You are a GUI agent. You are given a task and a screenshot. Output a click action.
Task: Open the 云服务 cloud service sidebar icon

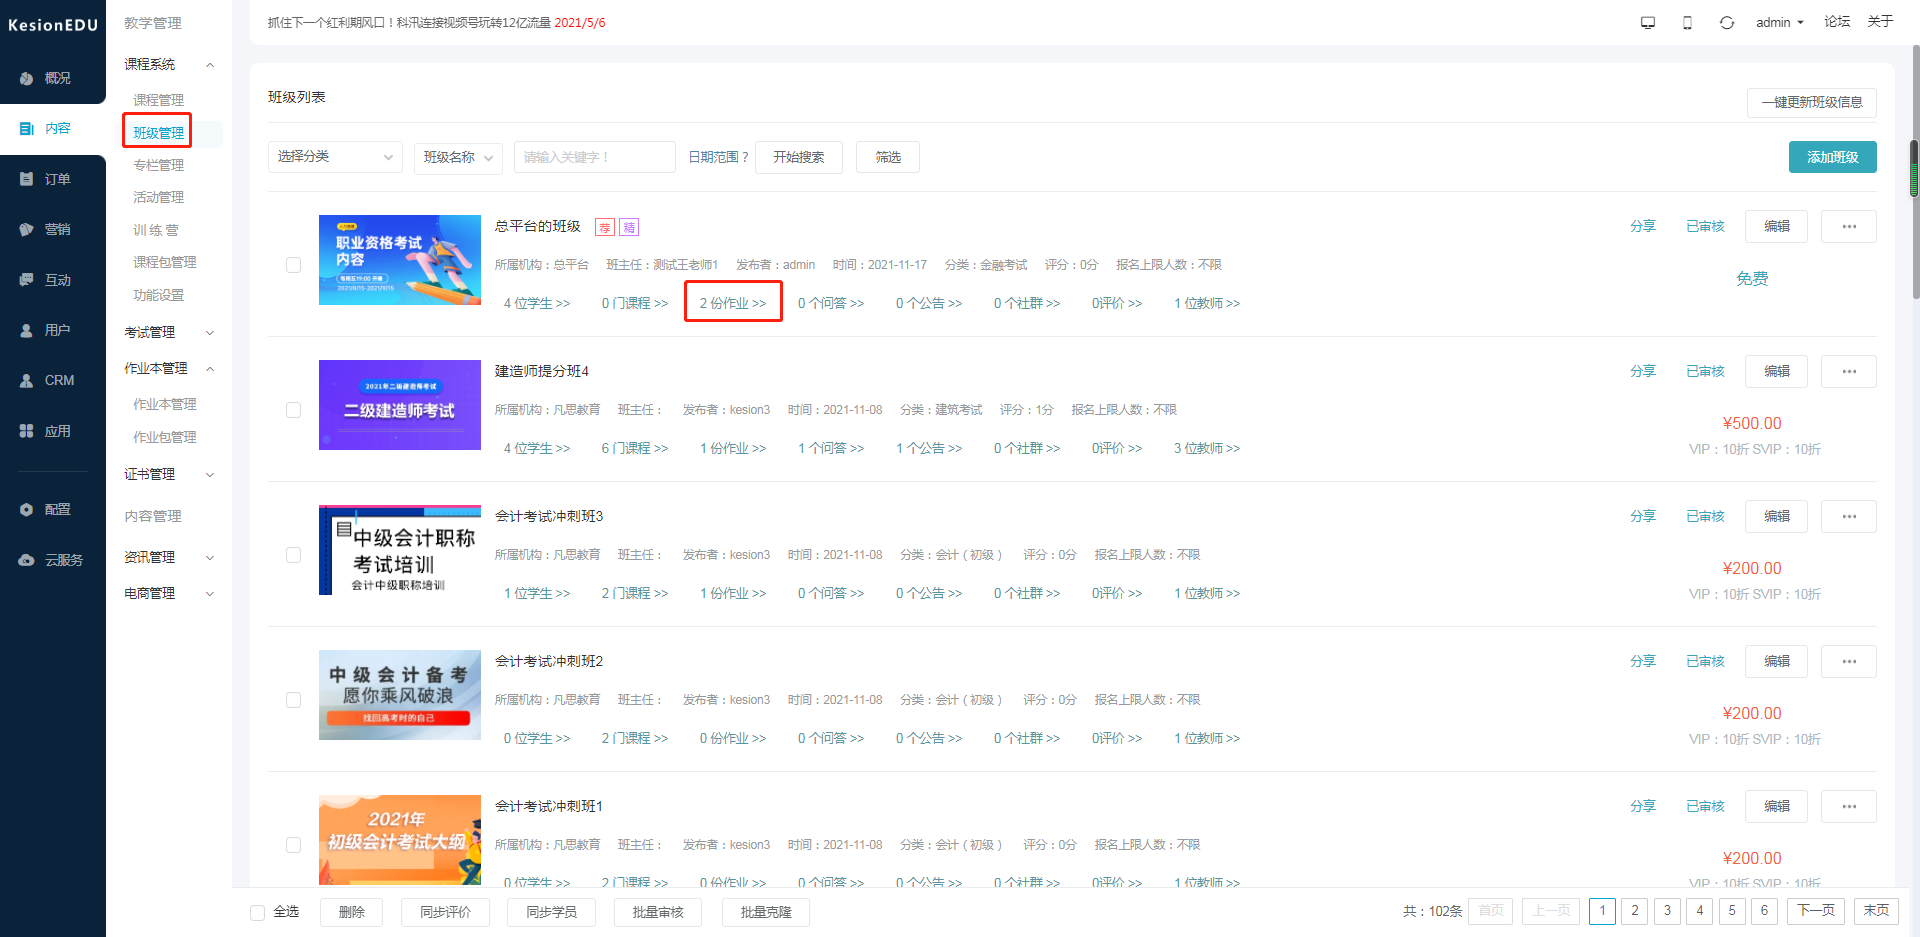pos(27,560)
